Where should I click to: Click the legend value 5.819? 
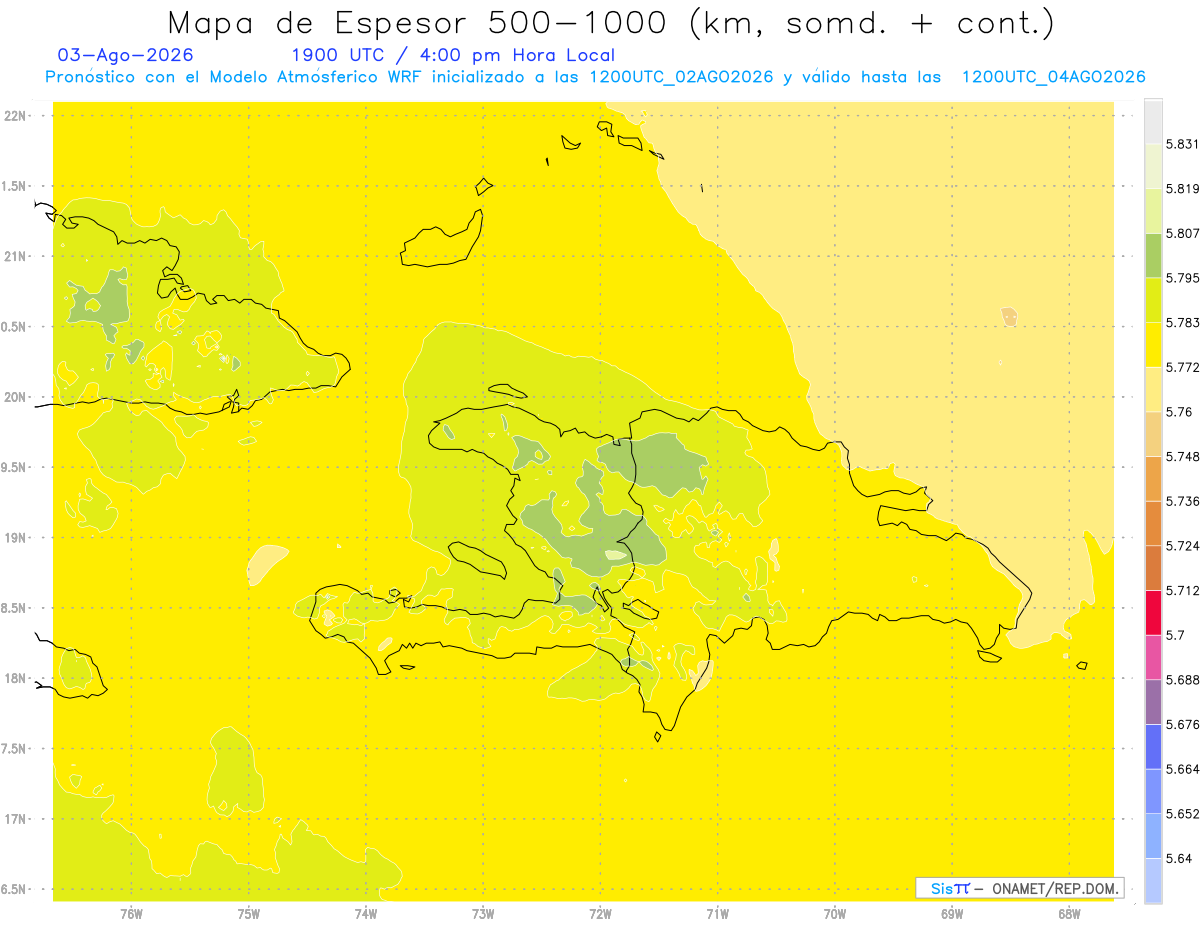[x=1182, y=189]
